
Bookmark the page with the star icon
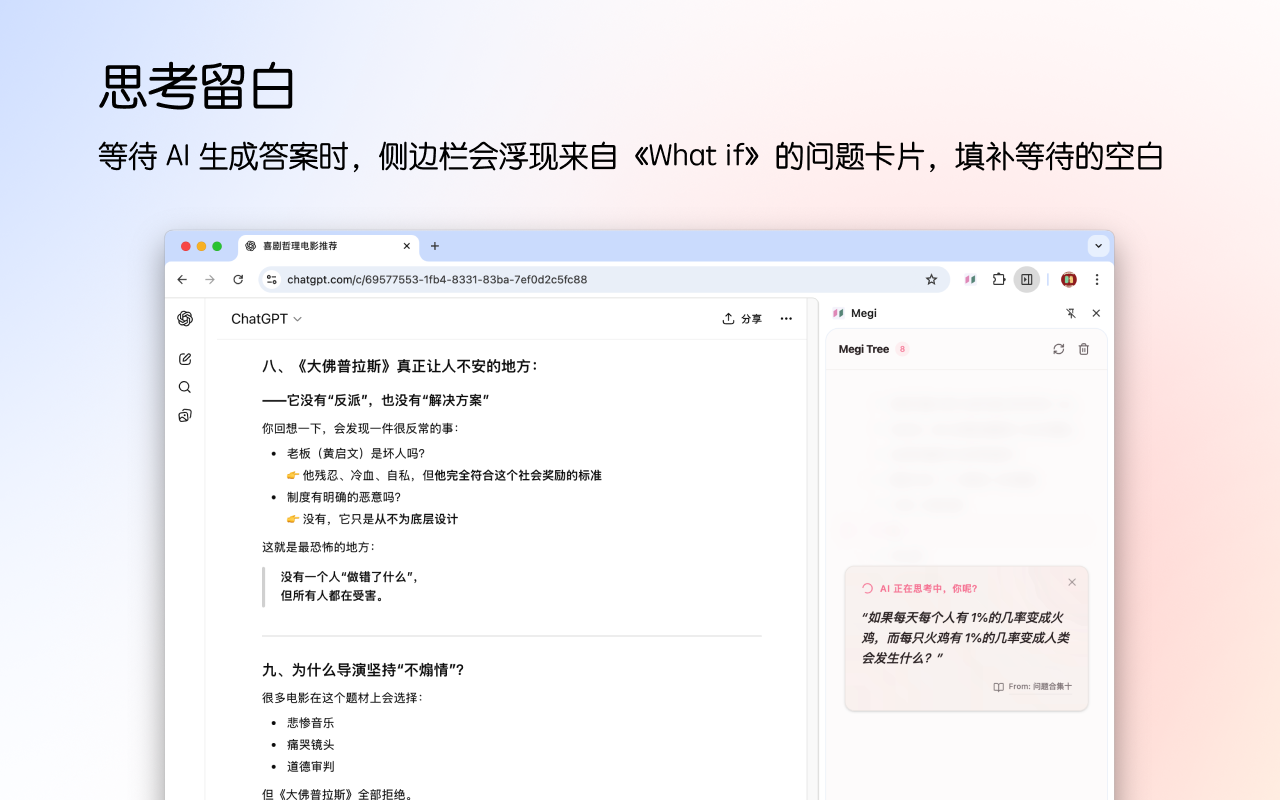pos(931,280)
